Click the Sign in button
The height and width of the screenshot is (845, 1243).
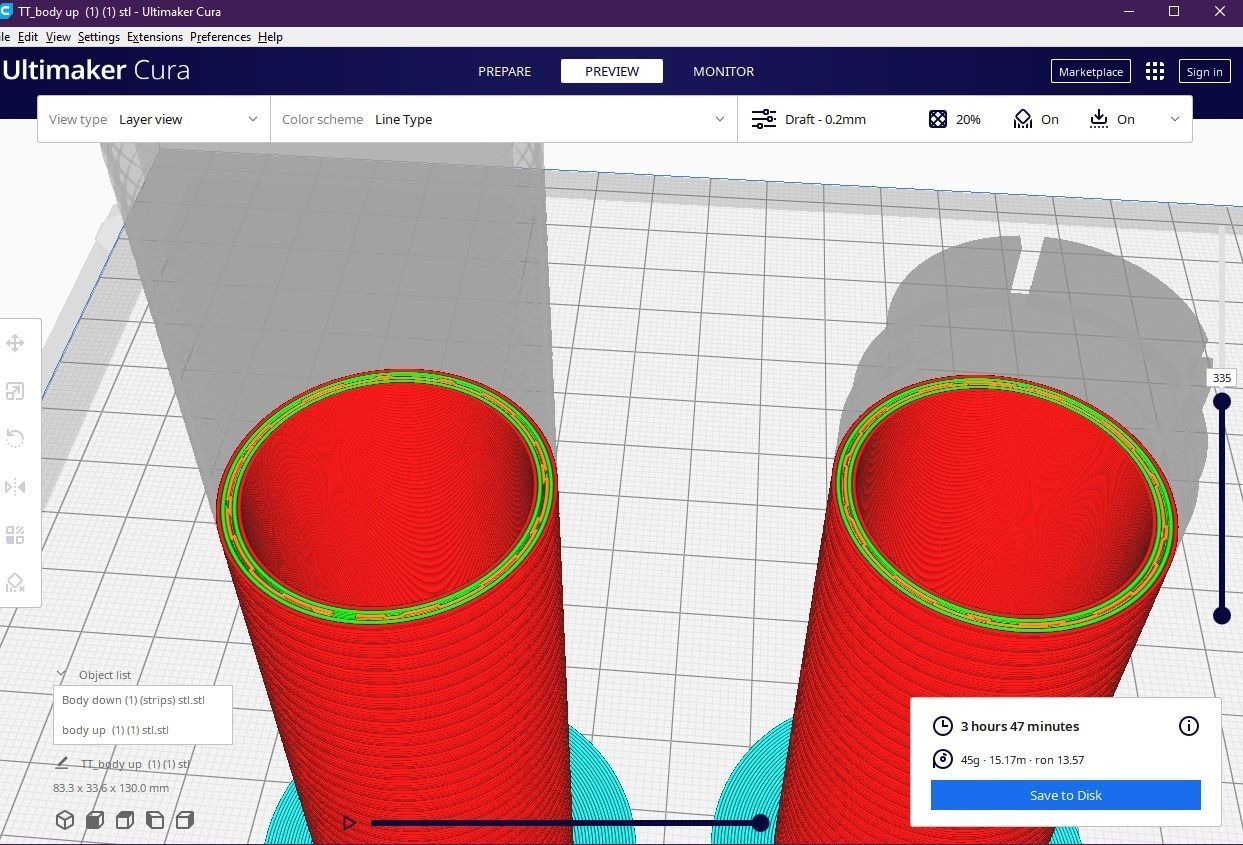click(1204, 71)
